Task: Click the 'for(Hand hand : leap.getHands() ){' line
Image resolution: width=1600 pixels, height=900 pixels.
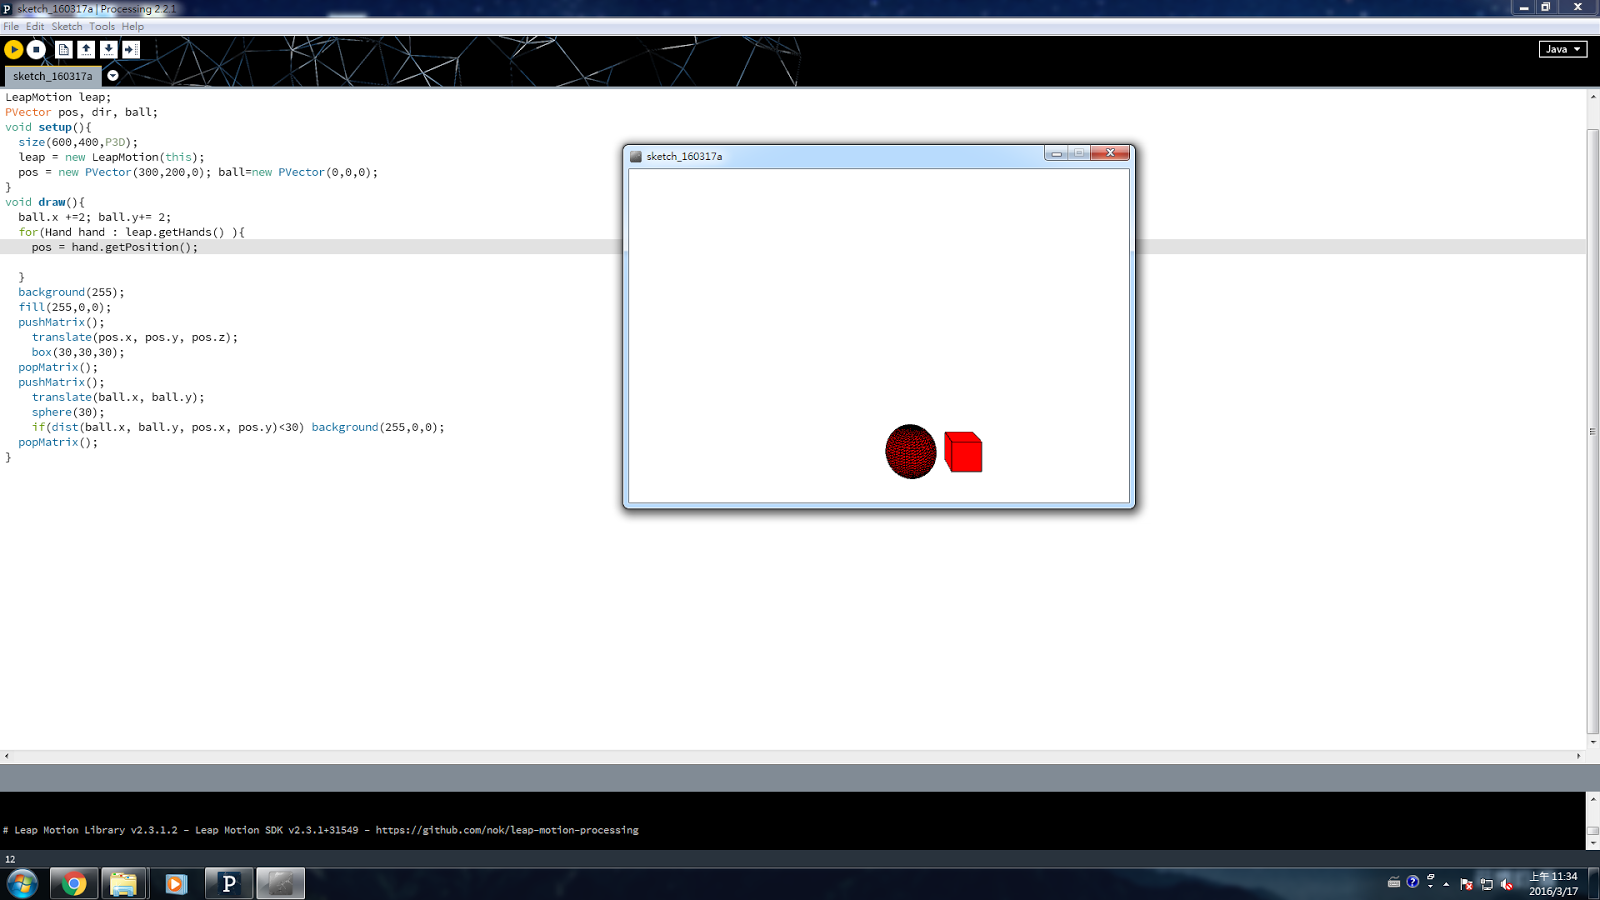Action: pos(131,232)
